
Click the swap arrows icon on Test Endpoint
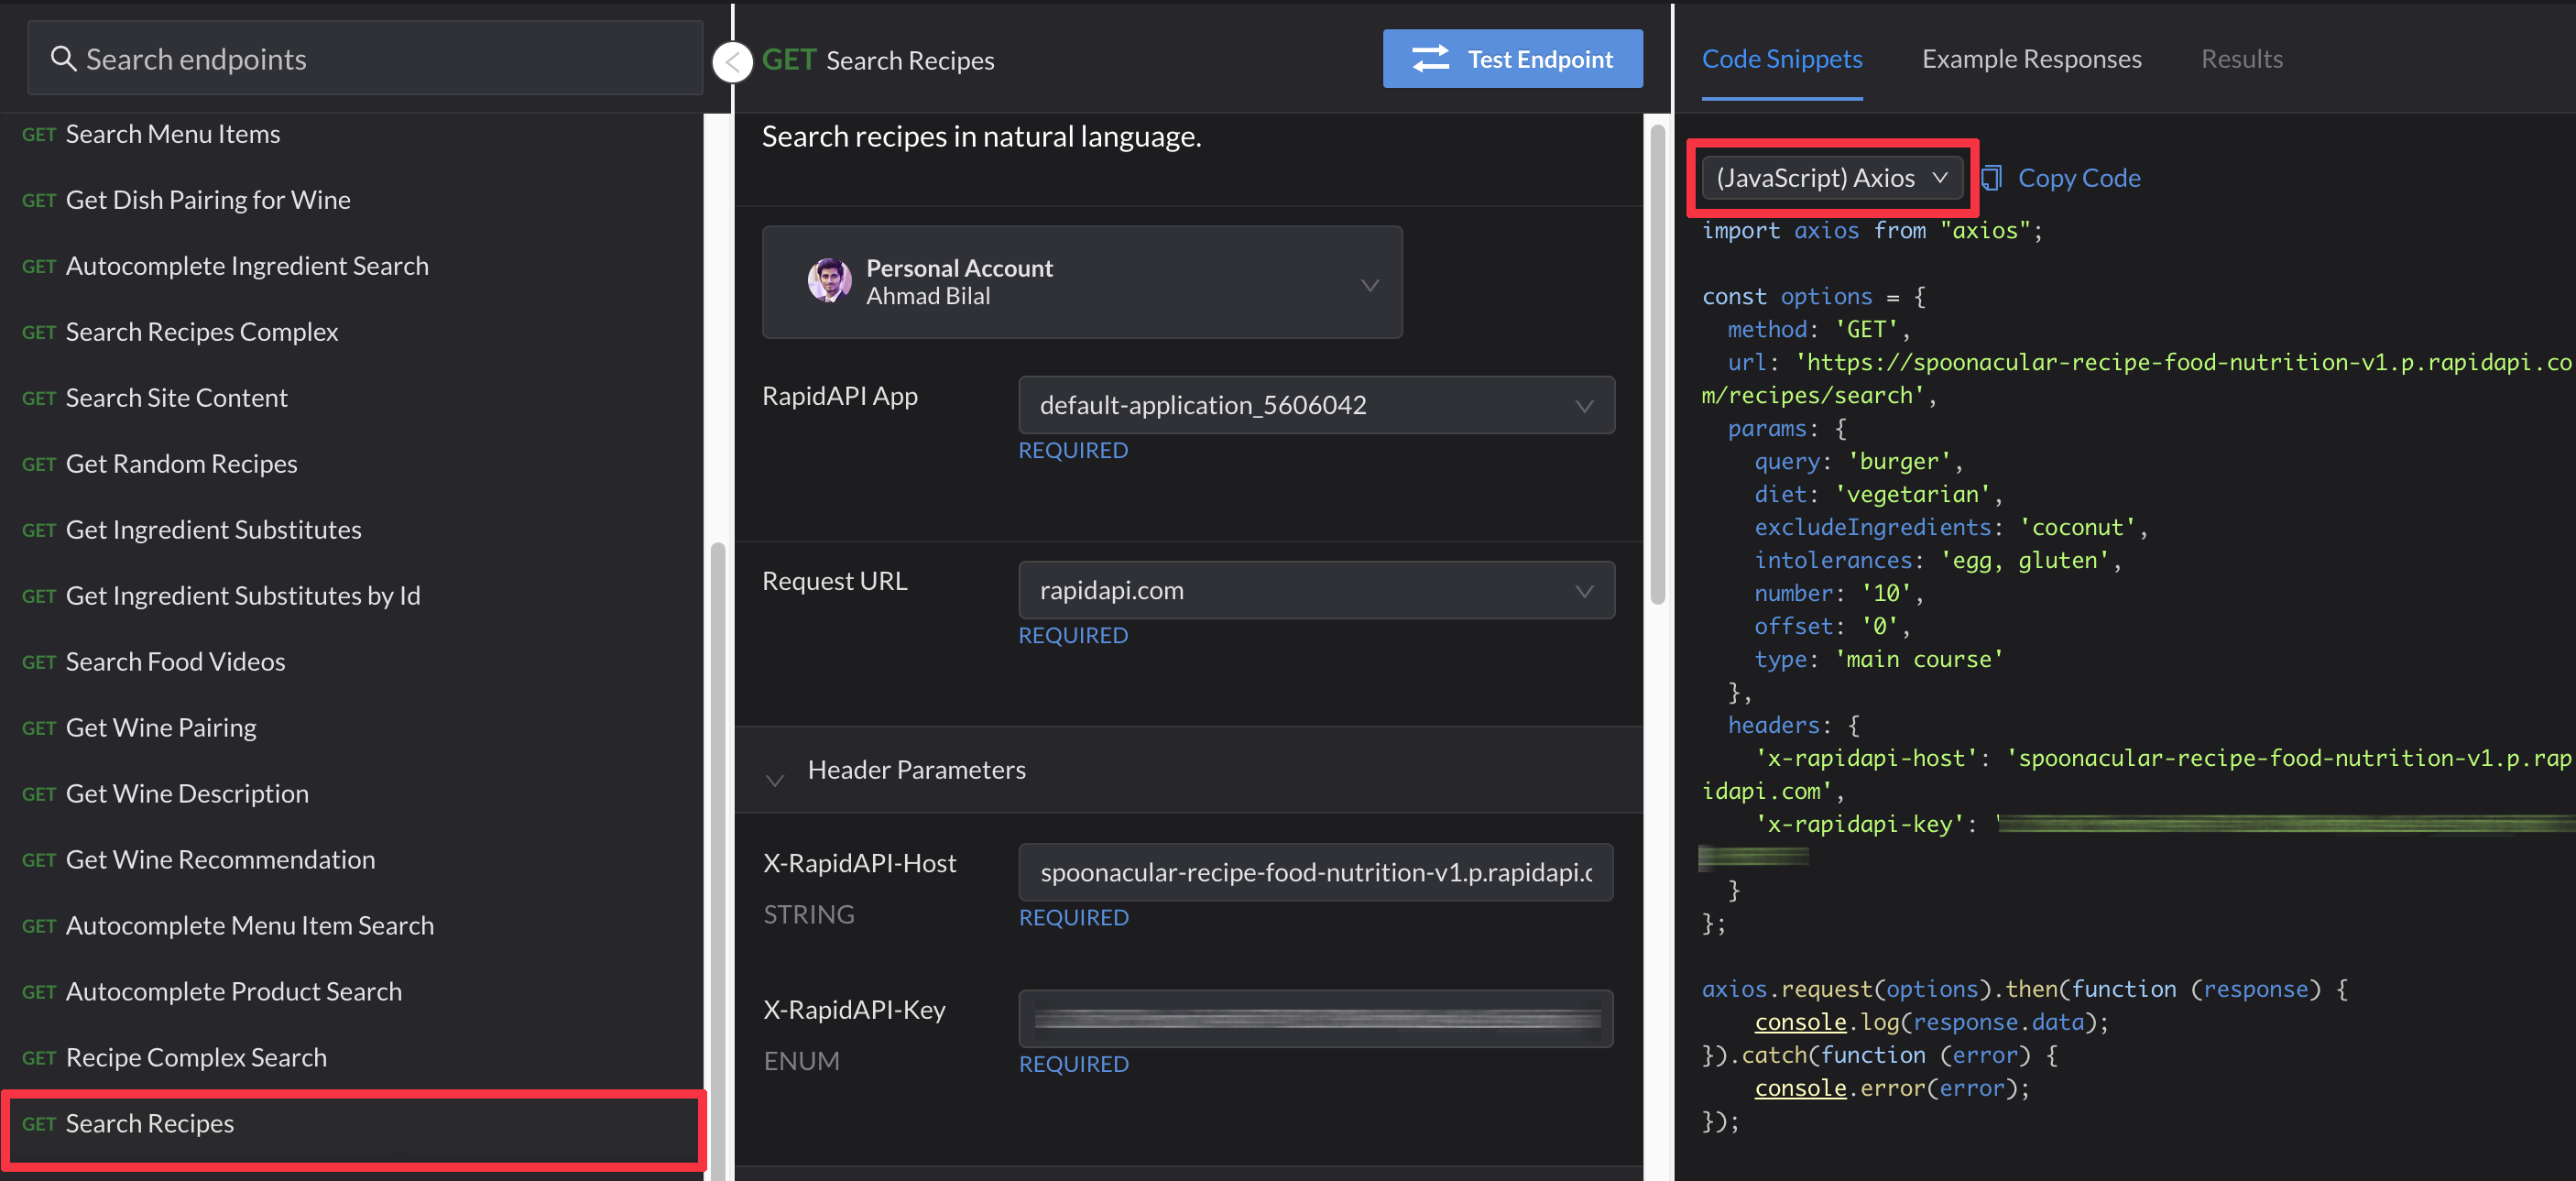point(1430,59)
